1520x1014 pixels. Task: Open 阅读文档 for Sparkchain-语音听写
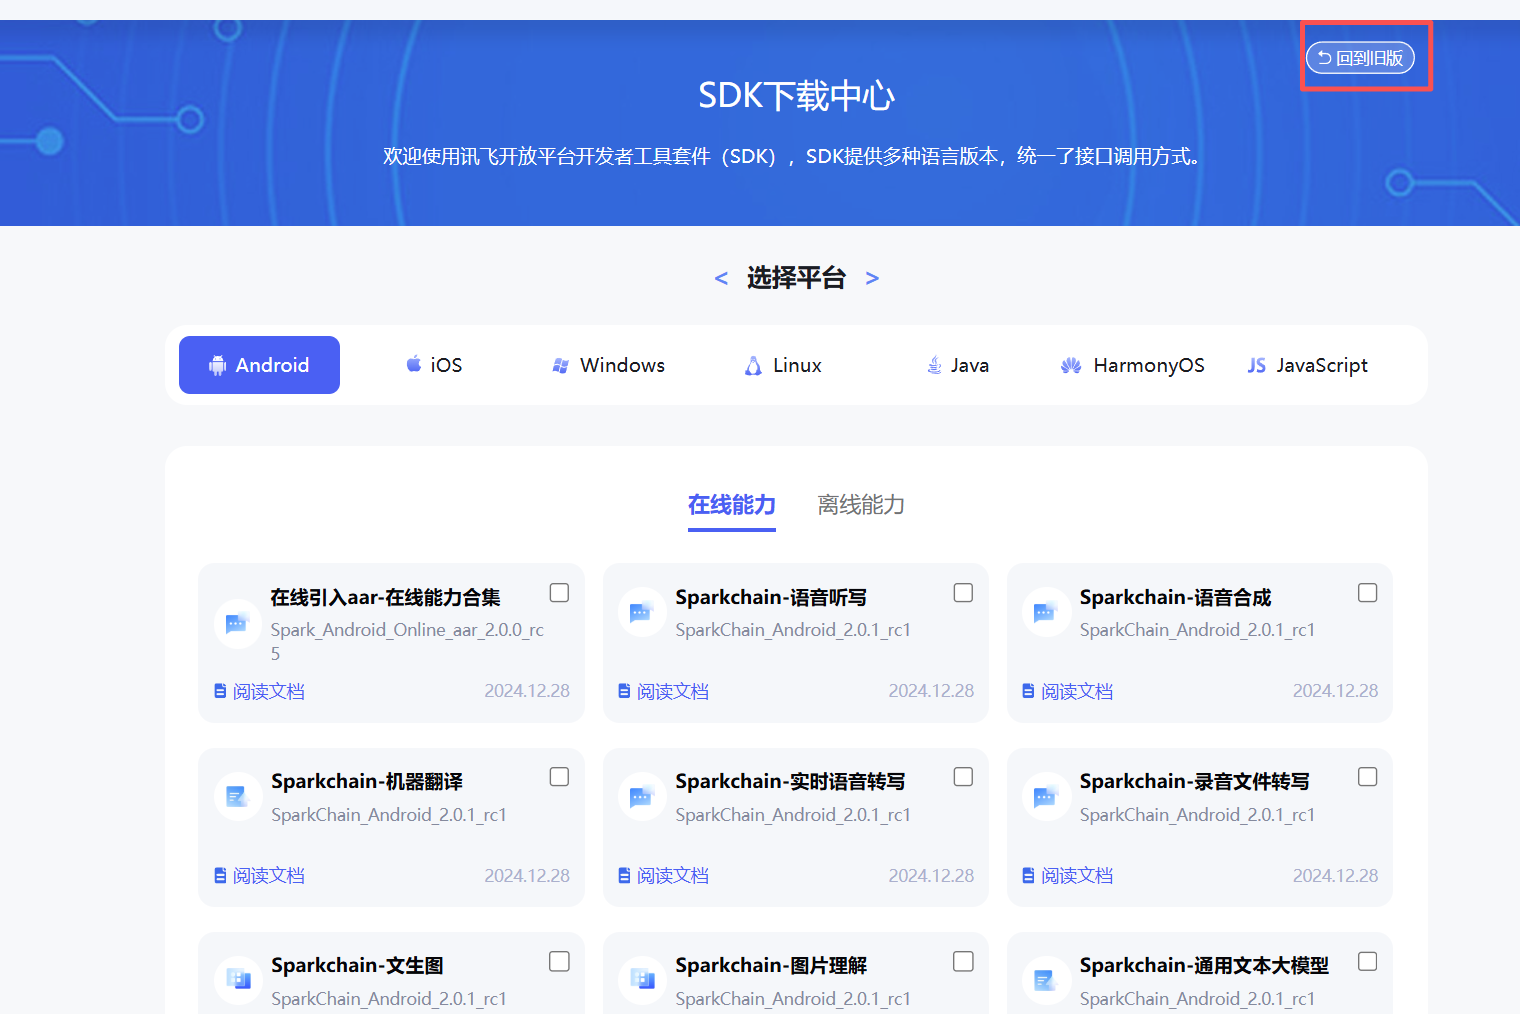(x=663, y=691)
